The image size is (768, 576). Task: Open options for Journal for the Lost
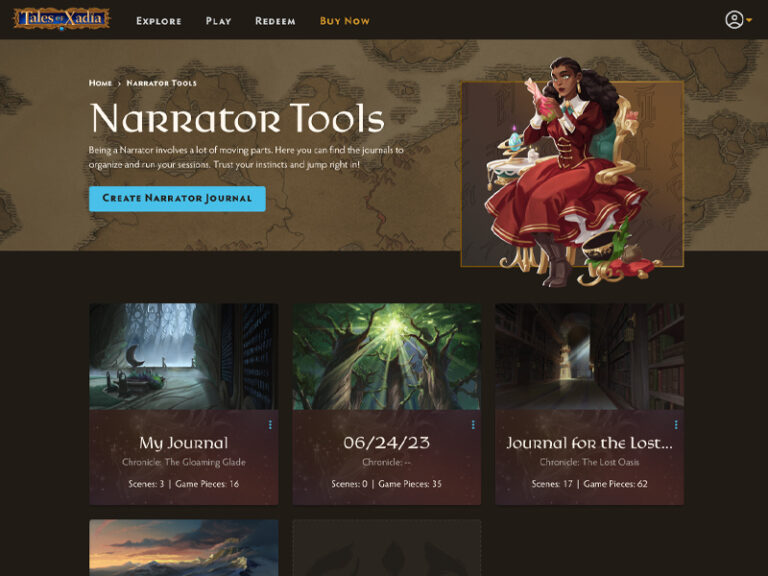pyautogui.click(x=676, y=425)
